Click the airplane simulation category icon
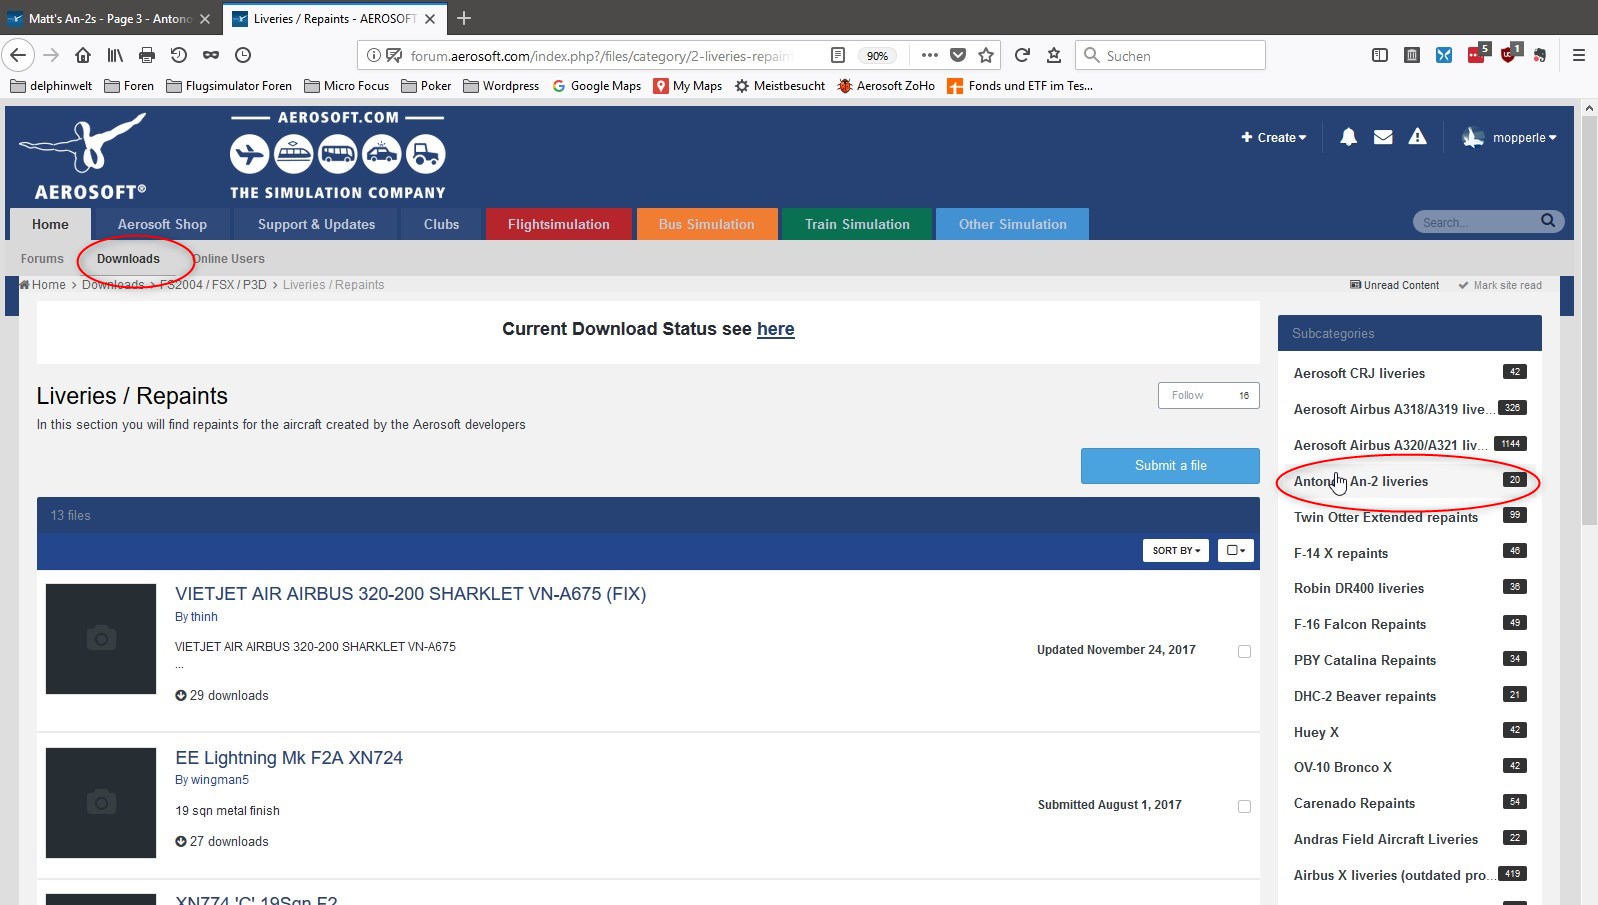This screenshot has height=905, width=1598. (249, 154)
